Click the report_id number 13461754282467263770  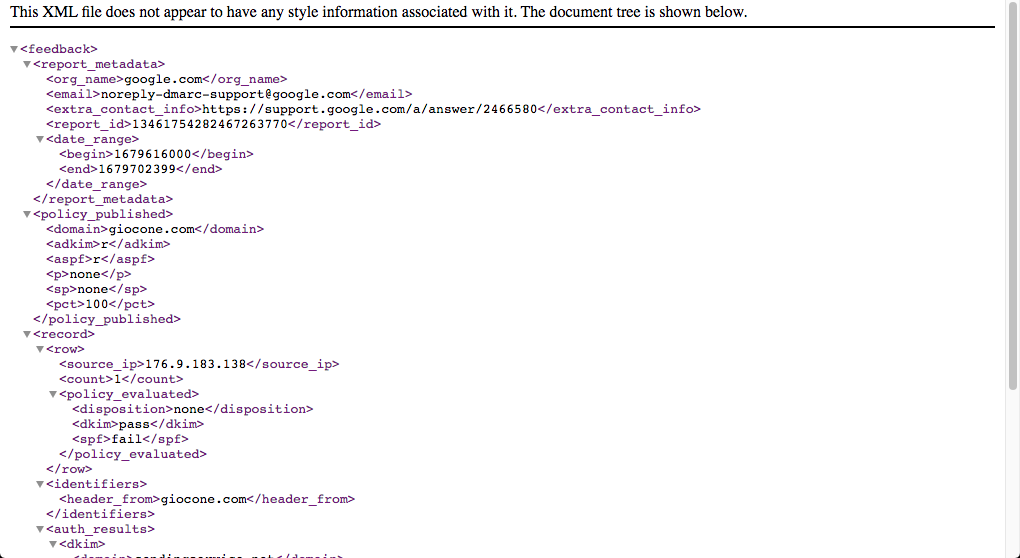click(209, 124)
